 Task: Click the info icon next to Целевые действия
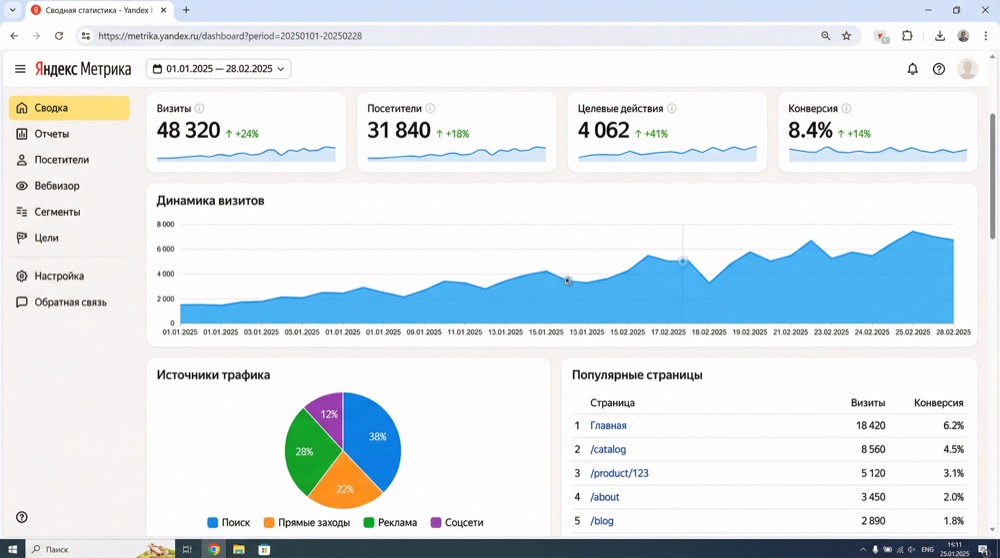tap(672, 108)
